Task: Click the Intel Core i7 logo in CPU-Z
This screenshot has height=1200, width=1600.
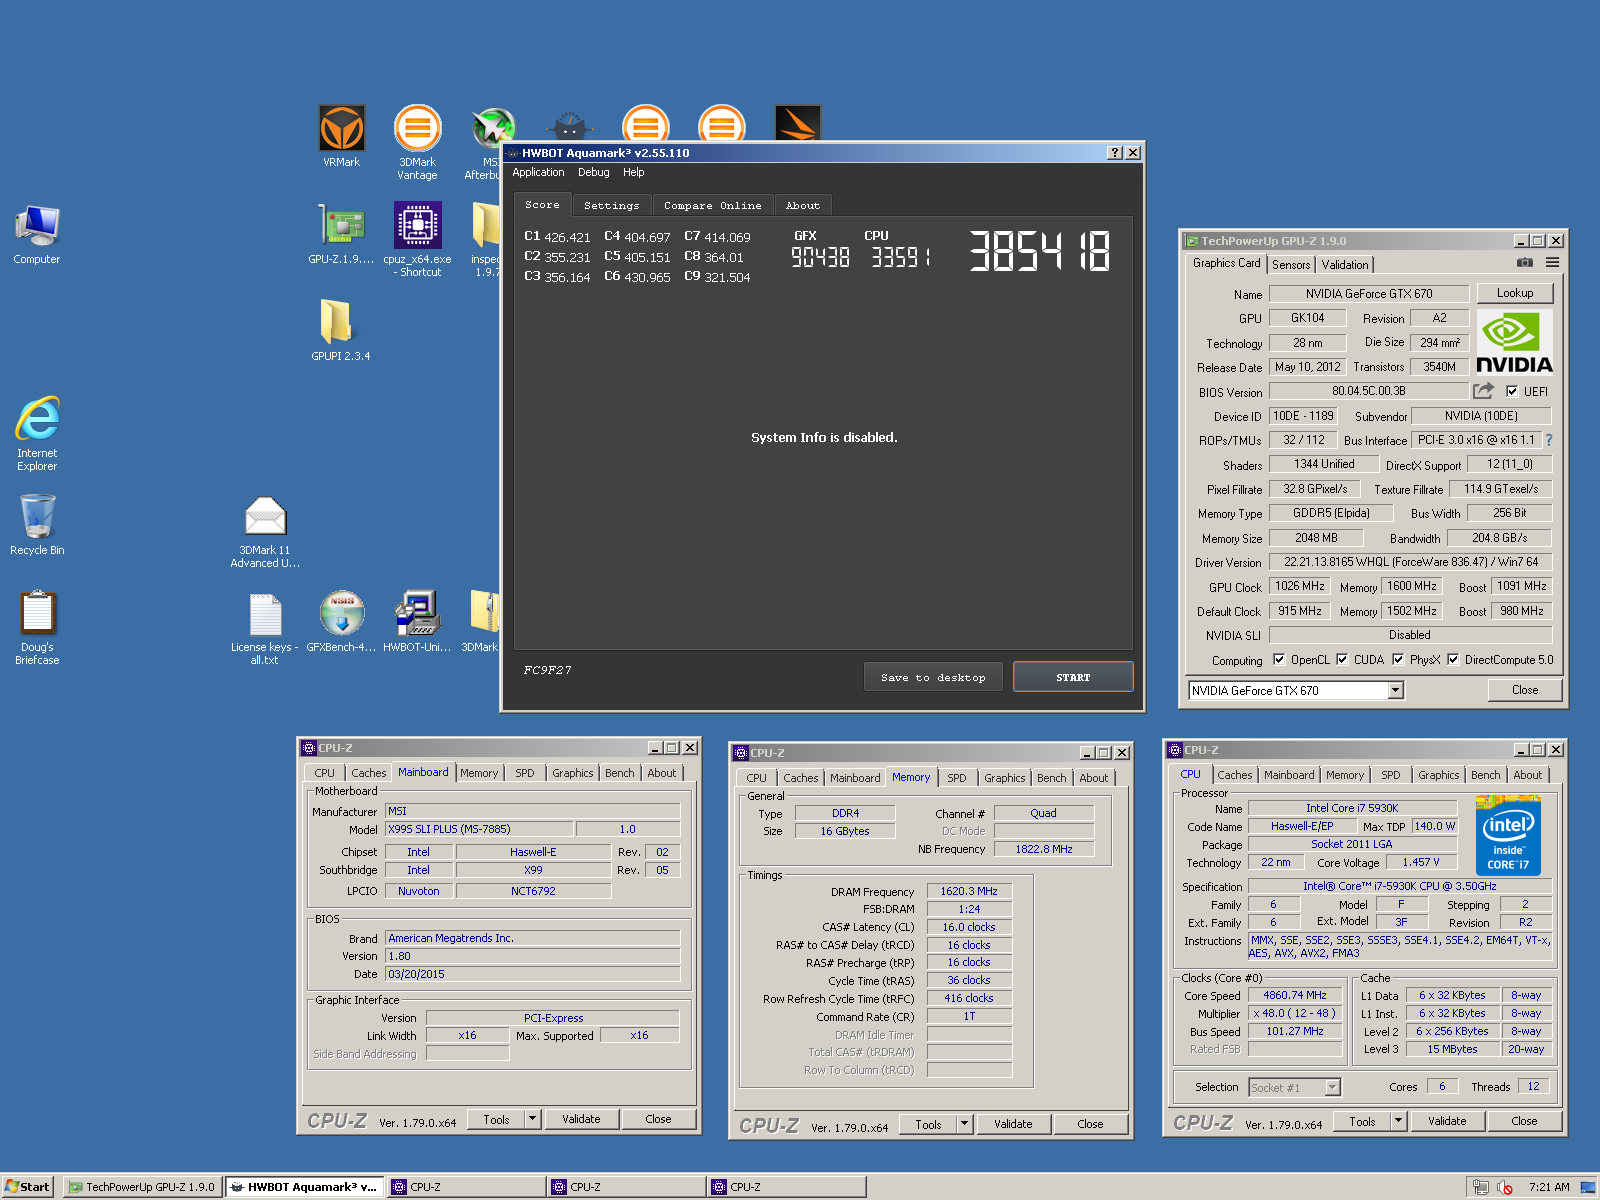Action: click(1508, 836)
